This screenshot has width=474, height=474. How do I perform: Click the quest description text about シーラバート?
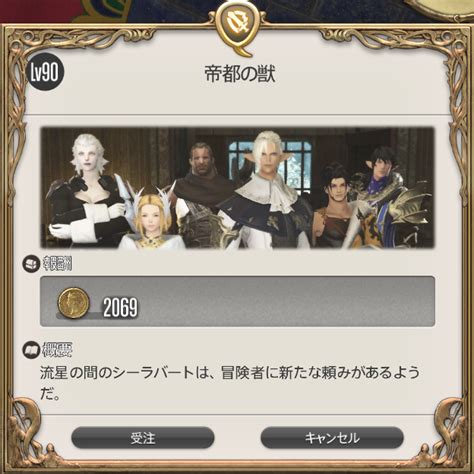[230, 383]
